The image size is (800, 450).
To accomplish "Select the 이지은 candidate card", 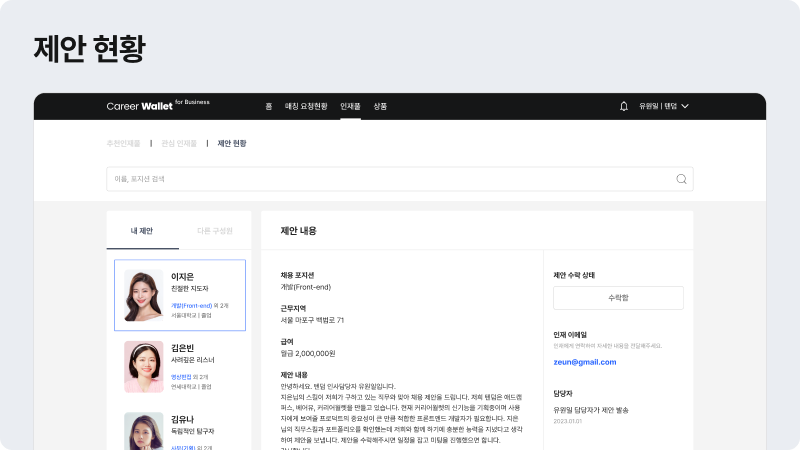I will click(x=180, y=295).
